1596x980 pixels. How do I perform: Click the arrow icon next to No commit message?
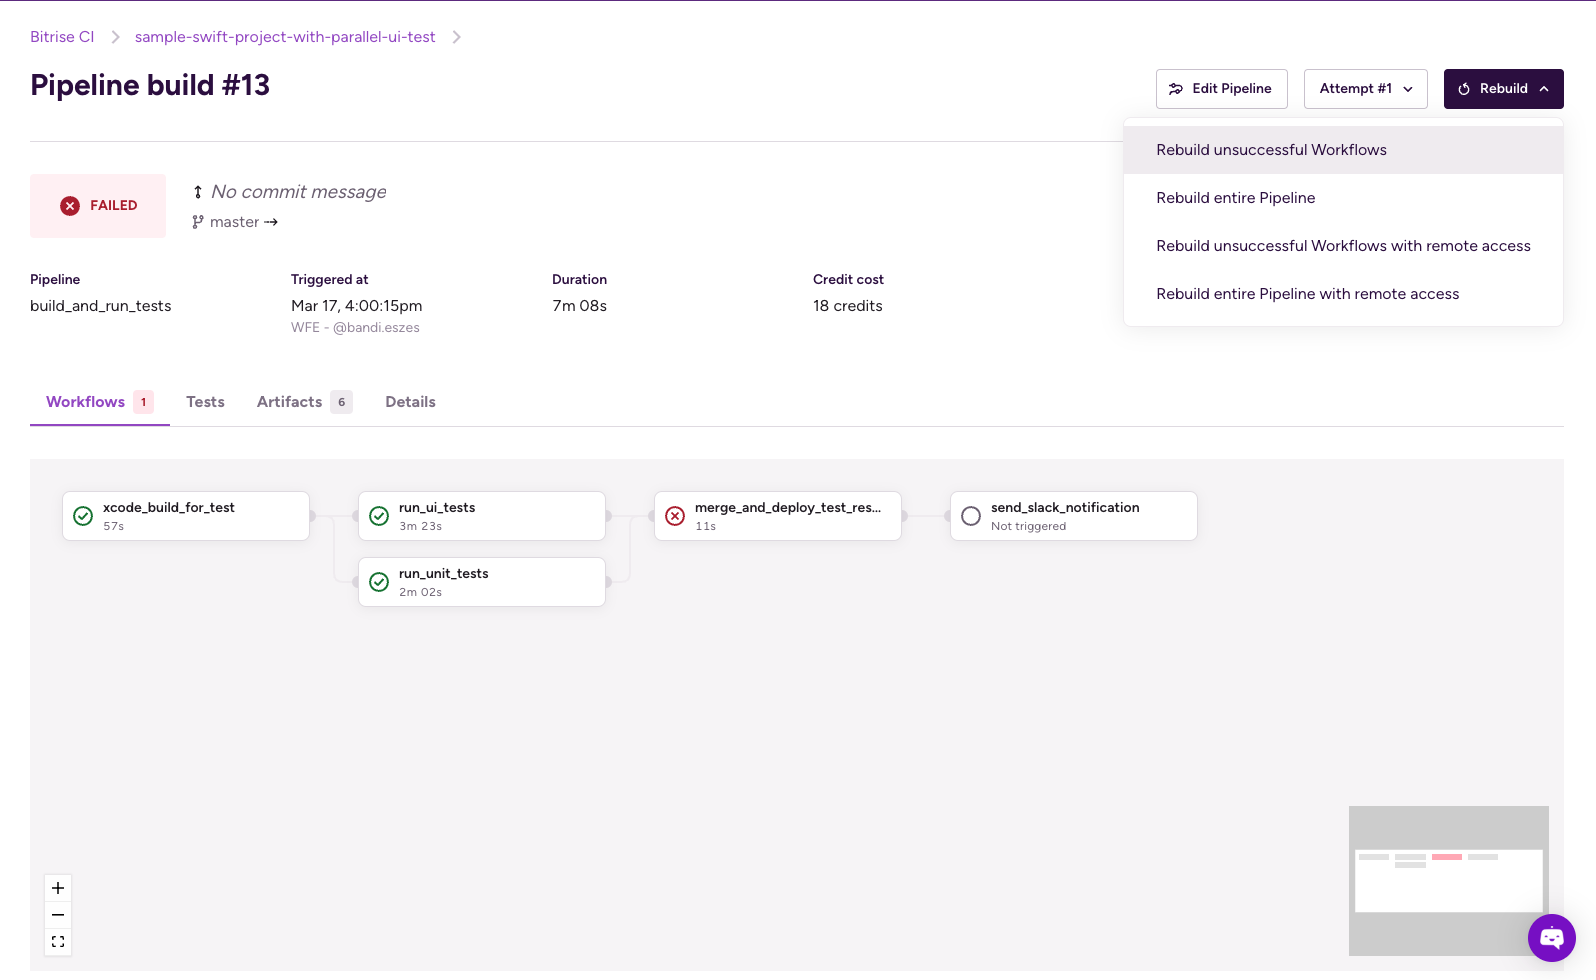point(198,192)
